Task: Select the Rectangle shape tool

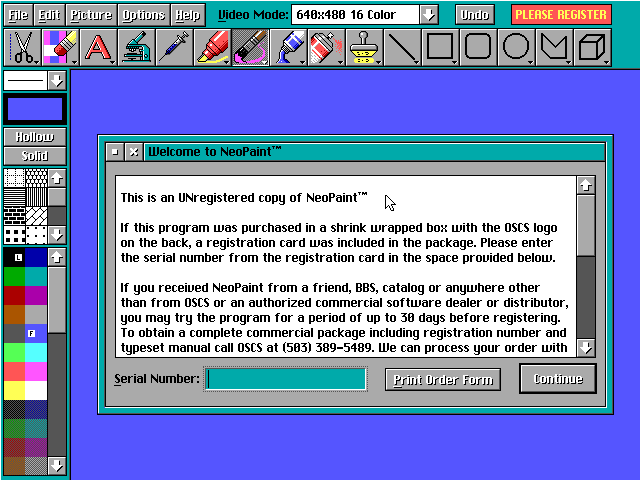Action: pyautogui.click(x=440, y=47)
